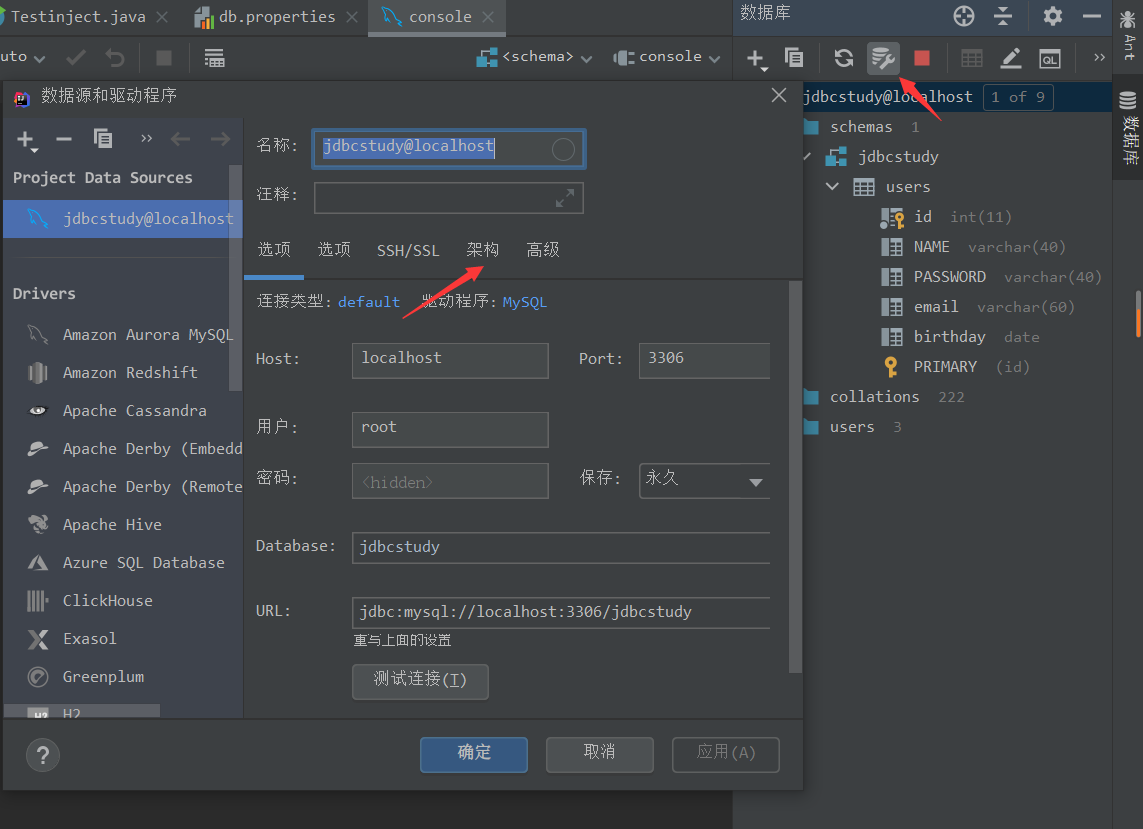Open data source properties wrench icon
The image size is (1143, 829).
click(x=883, y=58)
